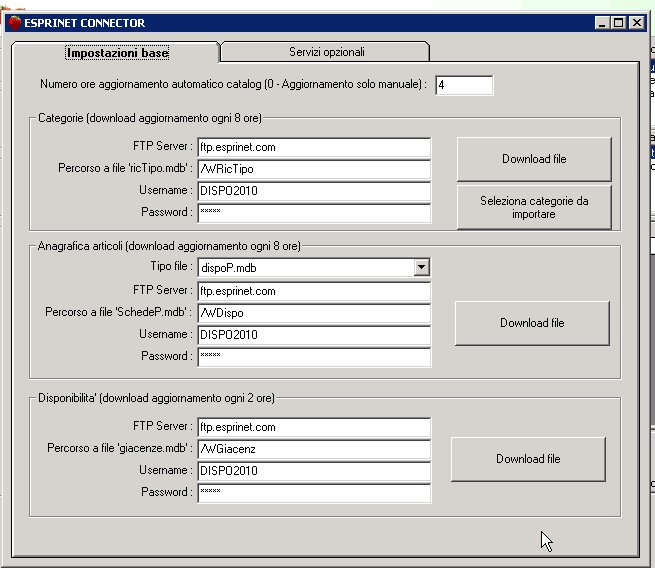Select the Impostazioni base tab
This screenshot has width=655, height=568.
click(x=117, y=53)
